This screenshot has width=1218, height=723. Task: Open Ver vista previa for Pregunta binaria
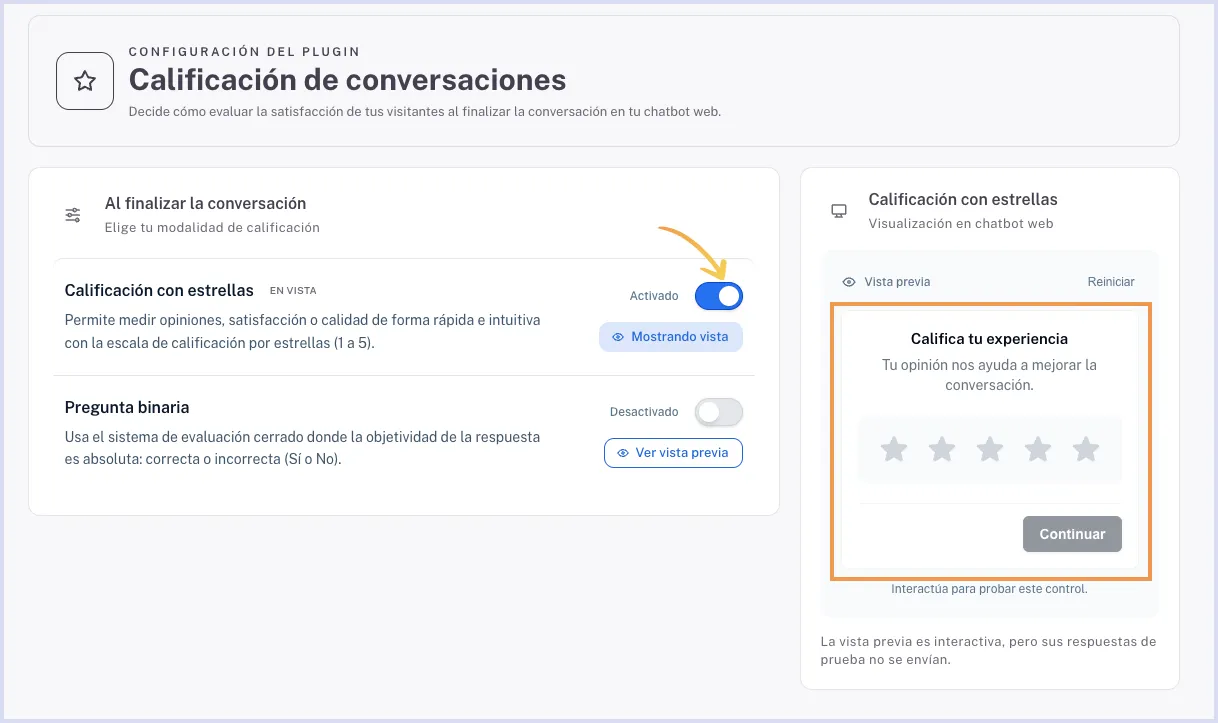673,453
